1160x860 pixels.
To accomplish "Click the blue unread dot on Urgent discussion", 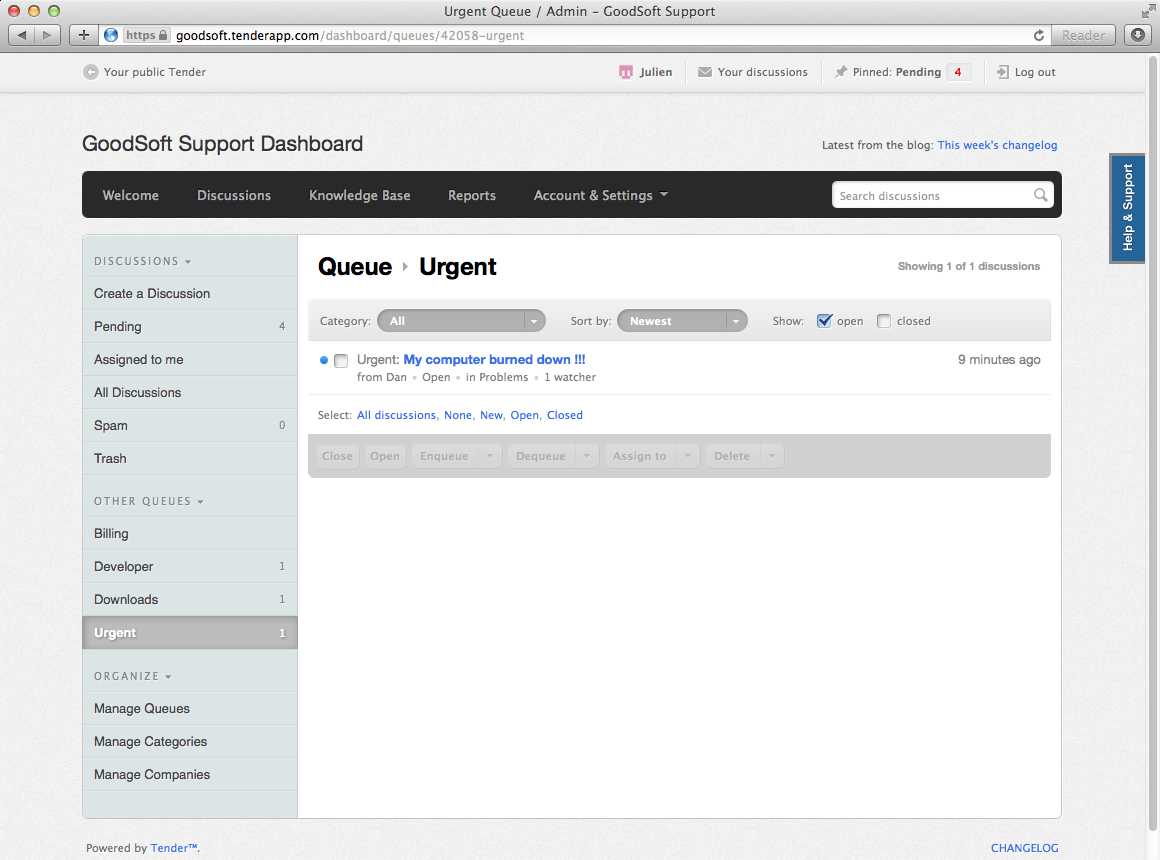I will 323,360.
